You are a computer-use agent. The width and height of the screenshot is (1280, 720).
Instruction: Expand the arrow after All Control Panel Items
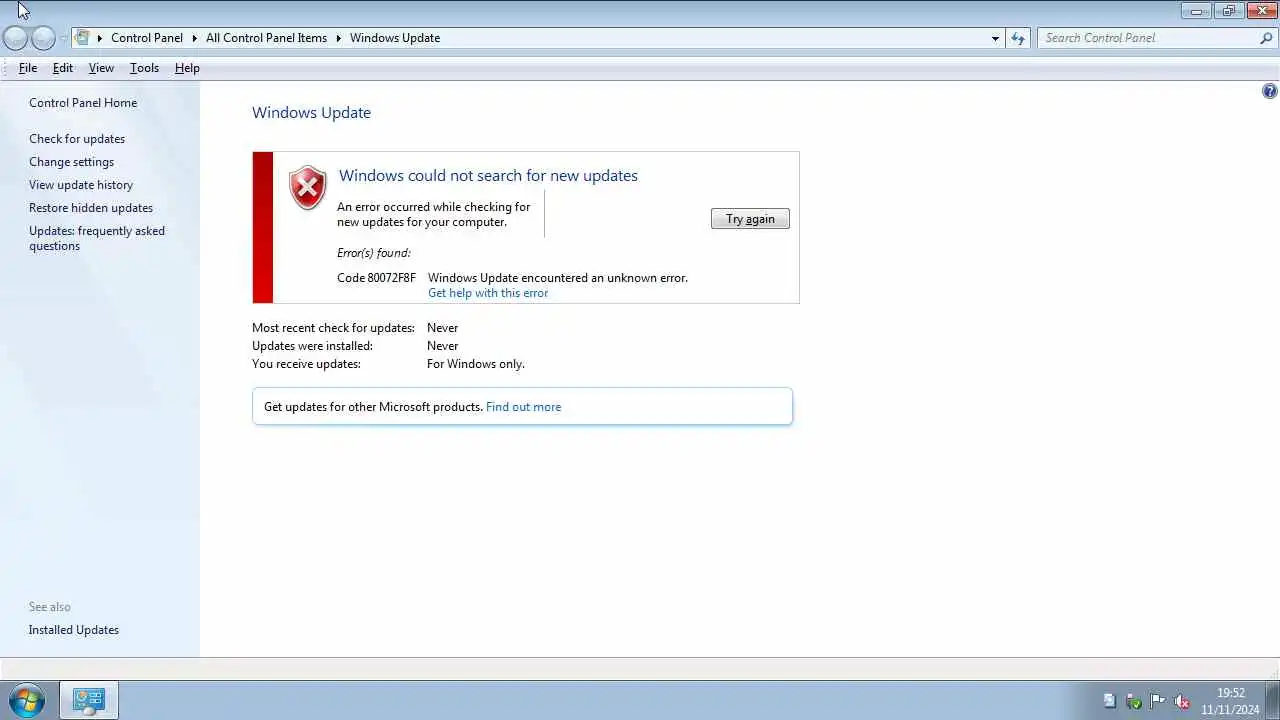pos(338,38)
